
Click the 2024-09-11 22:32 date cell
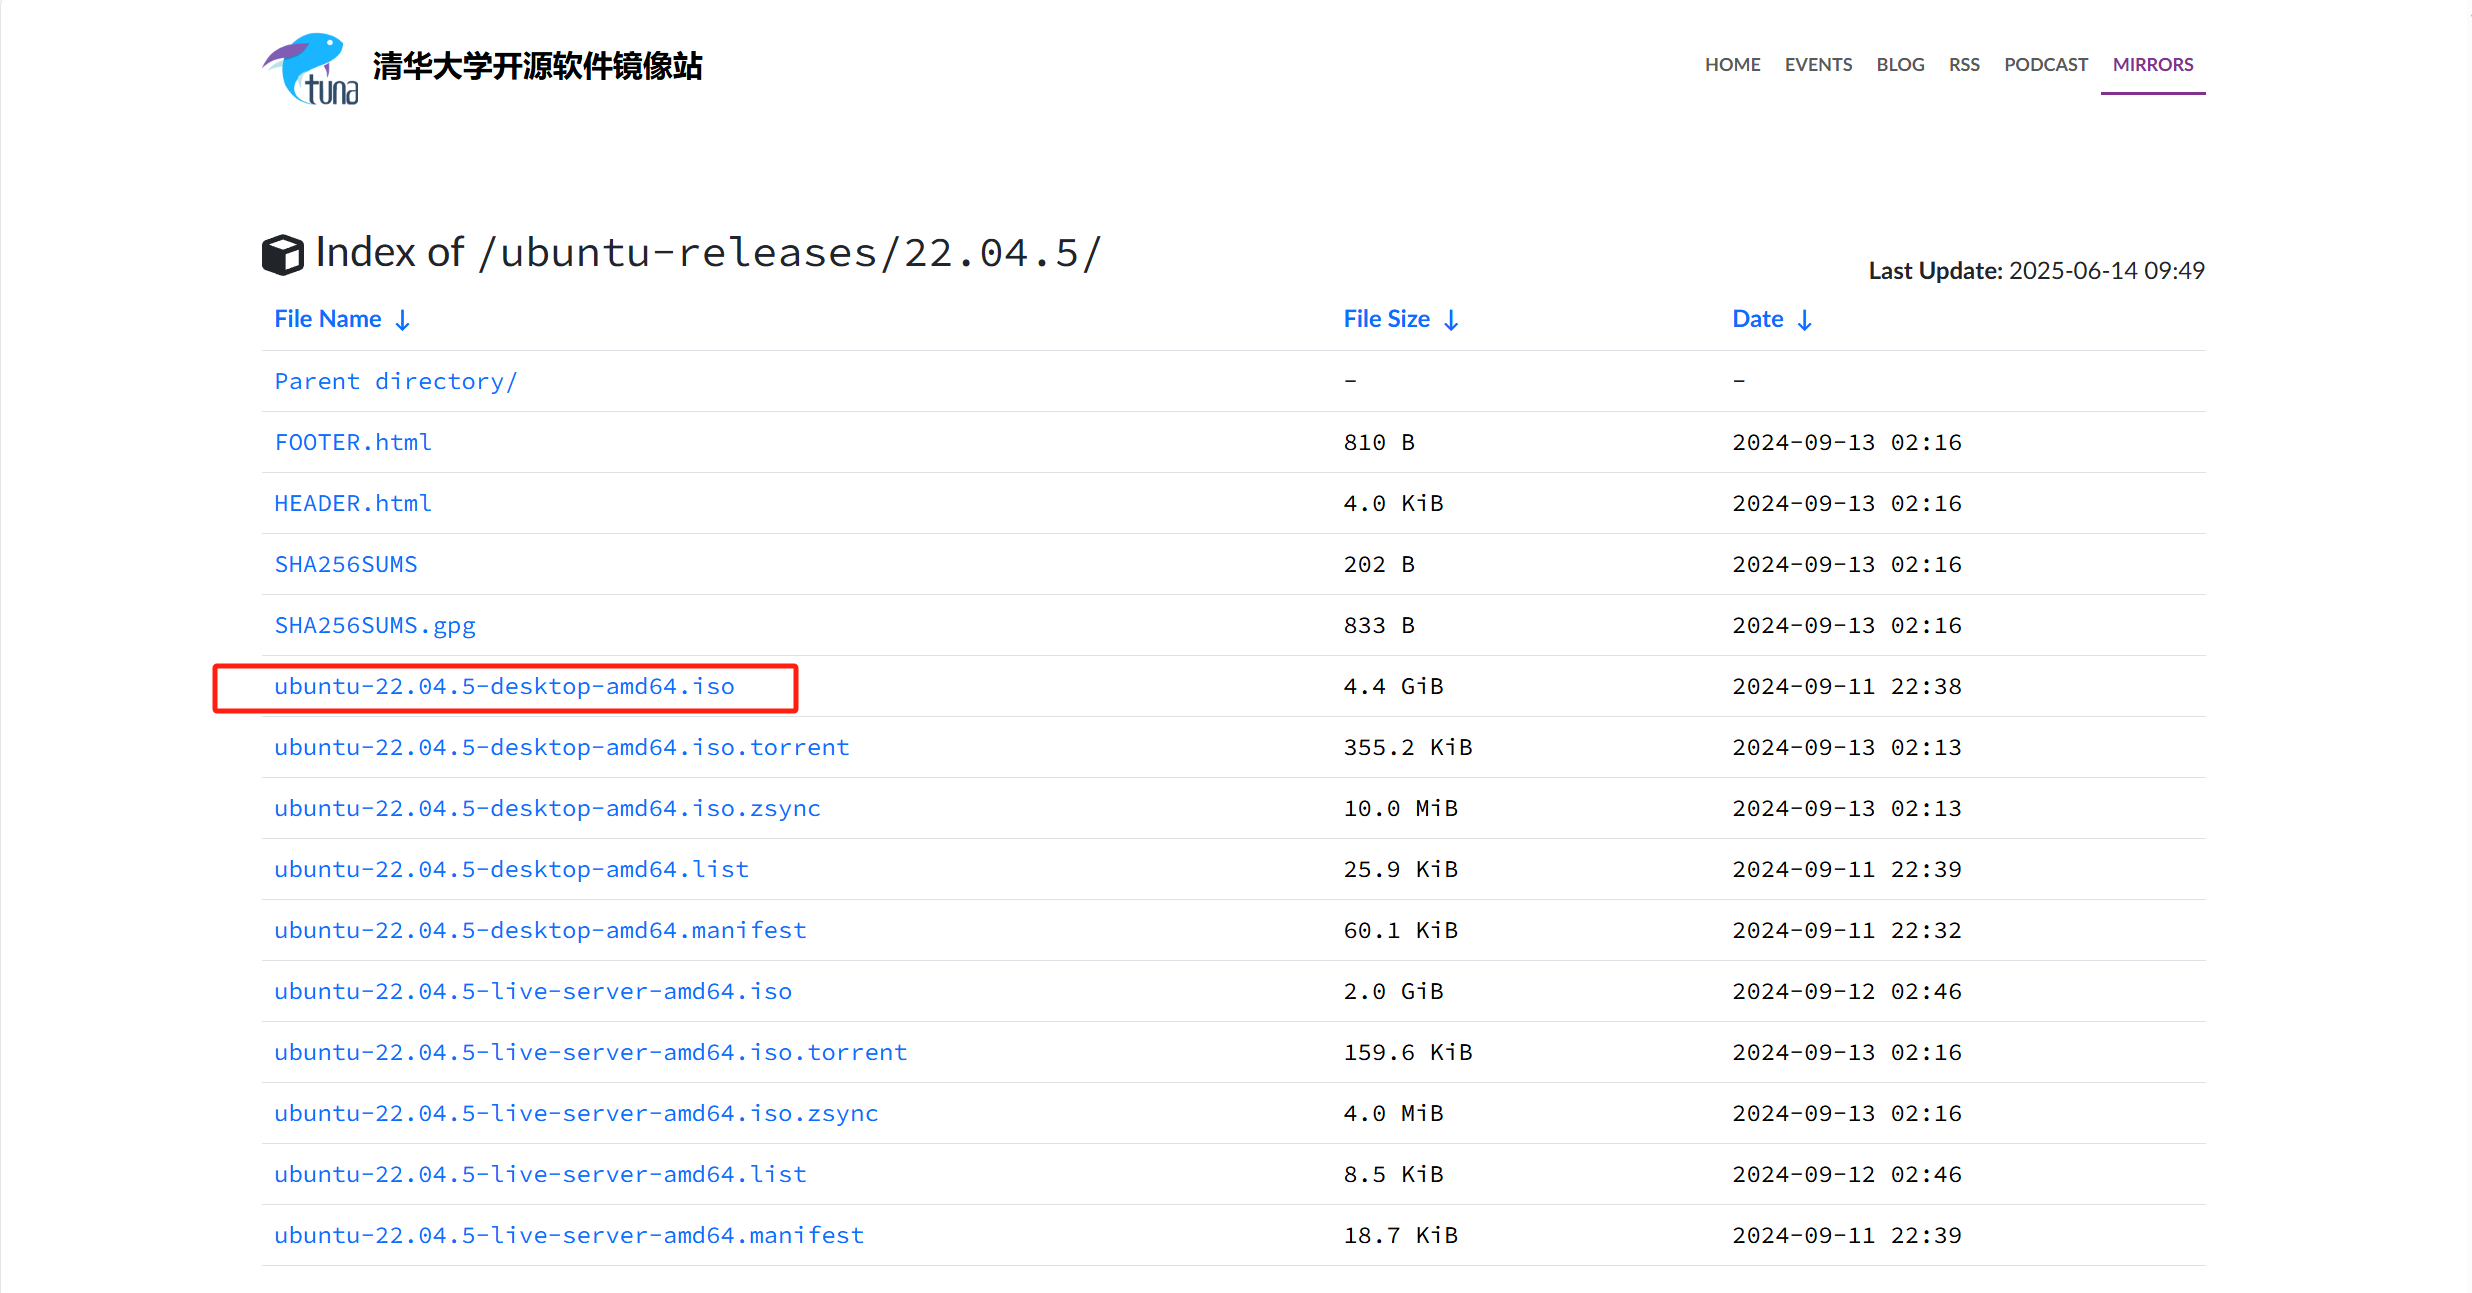1847,930
